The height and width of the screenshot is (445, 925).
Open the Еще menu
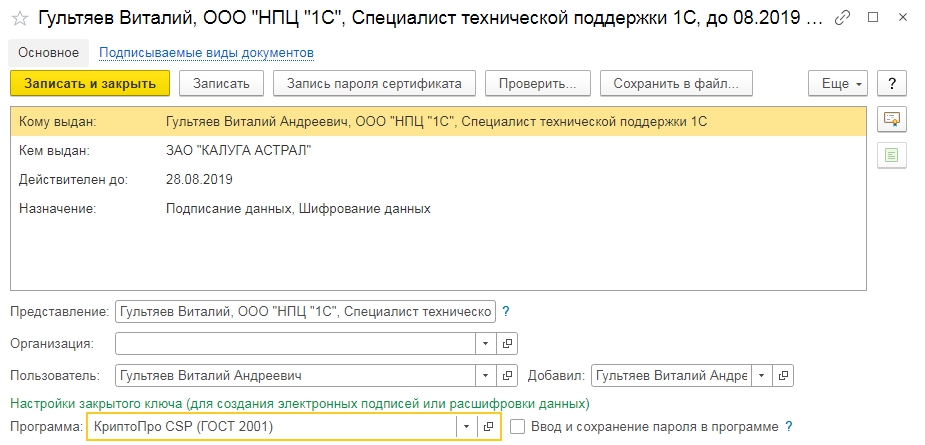(x=838, y=83)
